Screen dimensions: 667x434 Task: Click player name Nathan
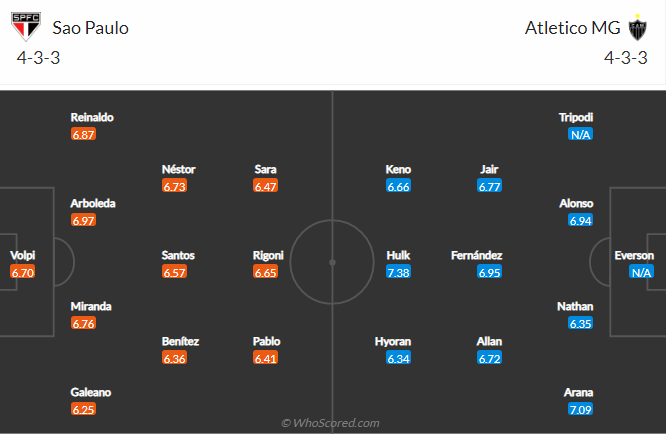pyautogui.click(x=575, y=306)
